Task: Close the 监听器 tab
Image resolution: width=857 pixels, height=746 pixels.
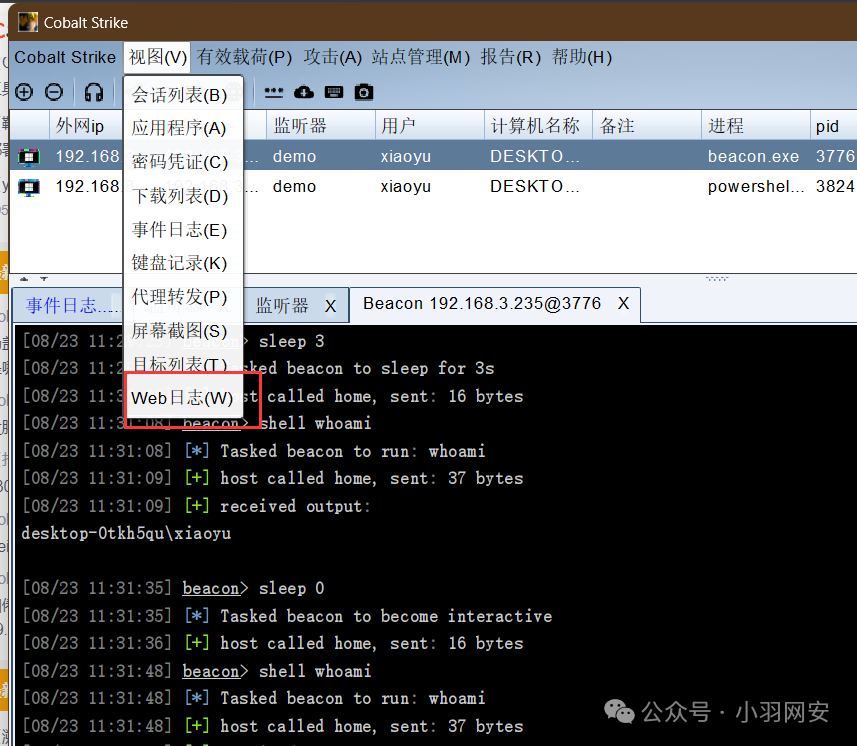Action: pyautogui.click(x=330, y=306)
